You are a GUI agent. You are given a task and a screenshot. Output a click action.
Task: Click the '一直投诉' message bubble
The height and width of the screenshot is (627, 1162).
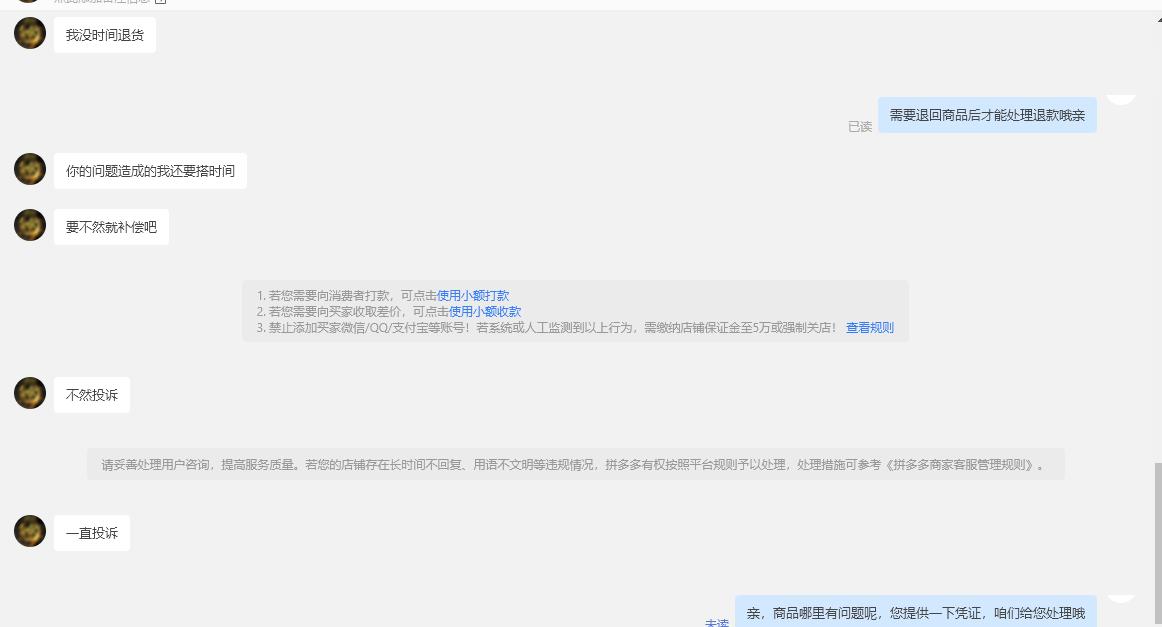tap(91, 532)
